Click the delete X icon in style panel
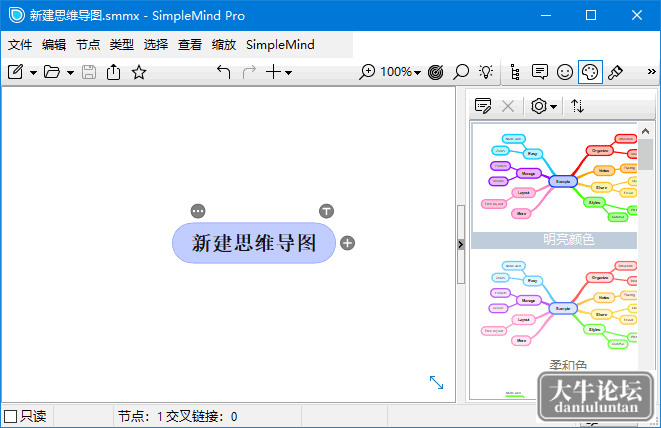 (x=508, y=106)
